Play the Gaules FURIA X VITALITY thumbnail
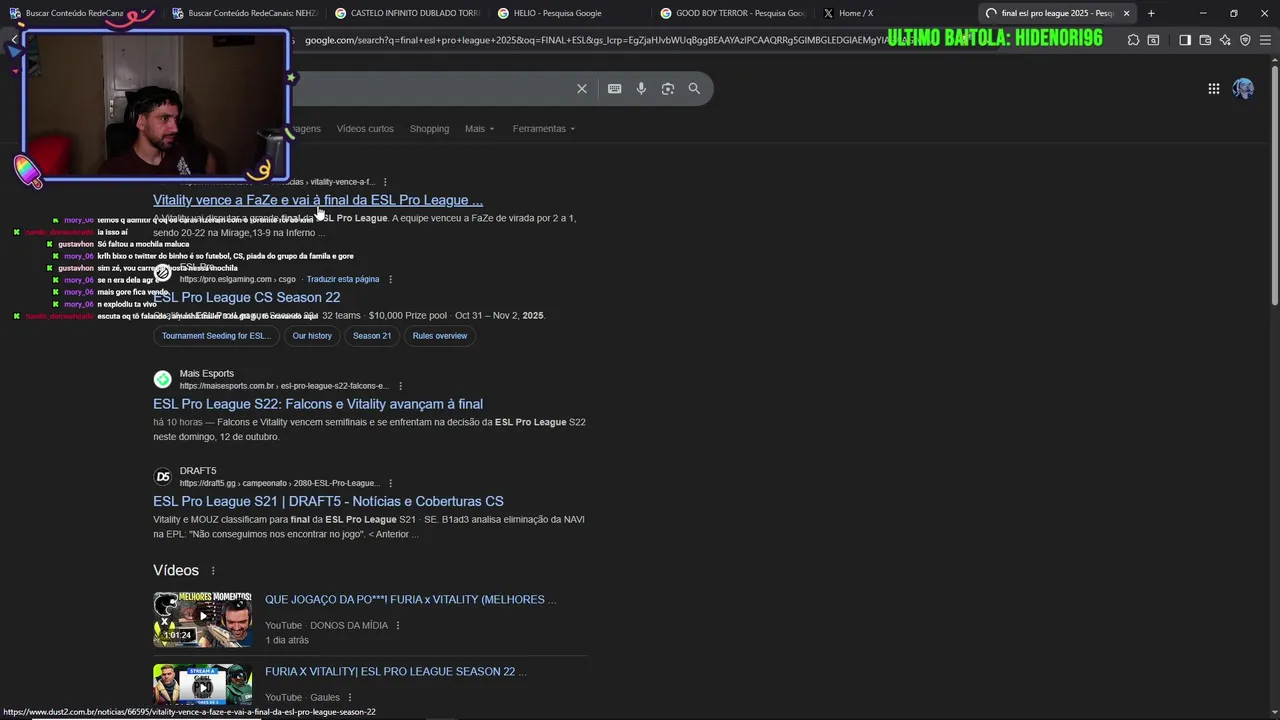Image resolution: width=1280 pixels, height=720 pixels. 202,685
